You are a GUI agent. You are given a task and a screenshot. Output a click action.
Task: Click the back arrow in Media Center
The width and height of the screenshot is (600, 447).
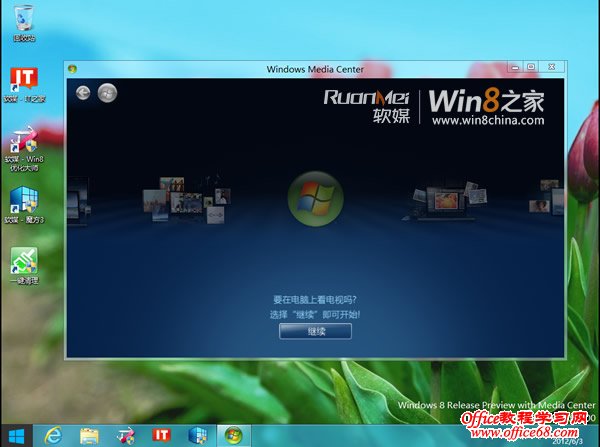click(83, 93)
